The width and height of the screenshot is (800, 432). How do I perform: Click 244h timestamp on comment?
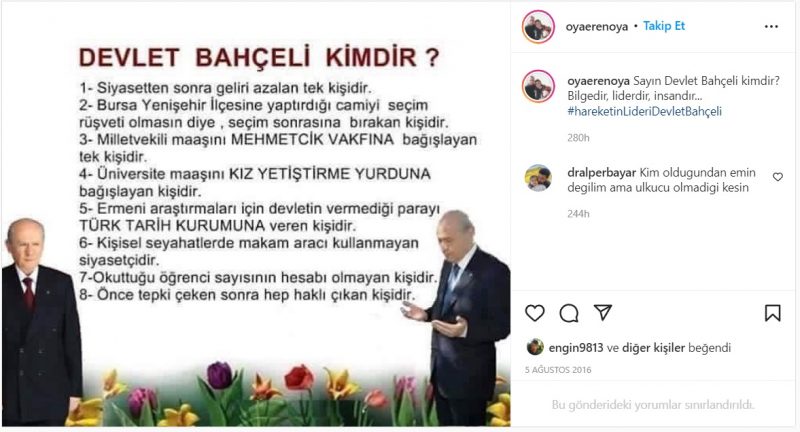(x=578, y=214)
